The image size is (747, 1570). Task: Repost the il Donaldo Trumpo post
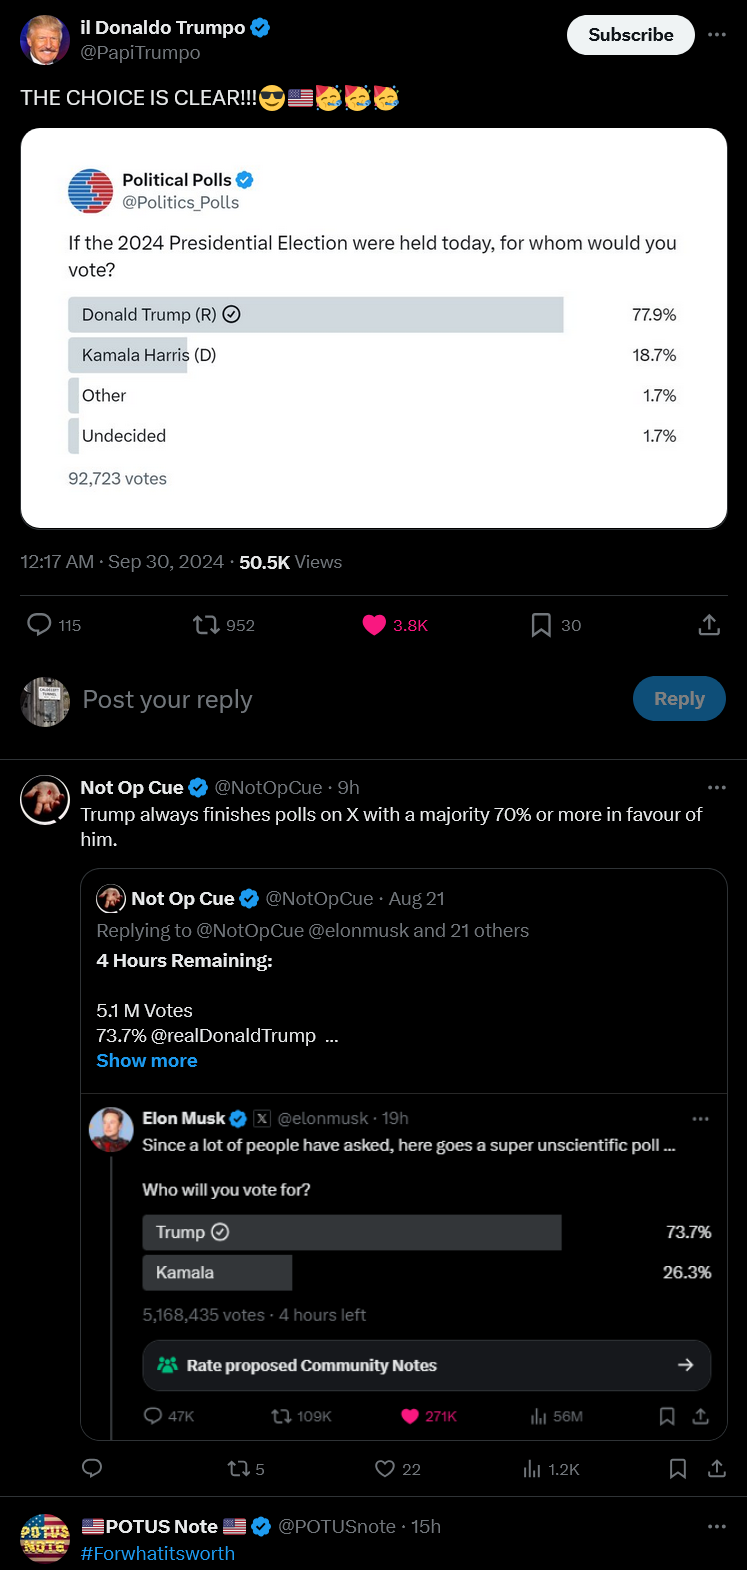(x=207, y=625)
